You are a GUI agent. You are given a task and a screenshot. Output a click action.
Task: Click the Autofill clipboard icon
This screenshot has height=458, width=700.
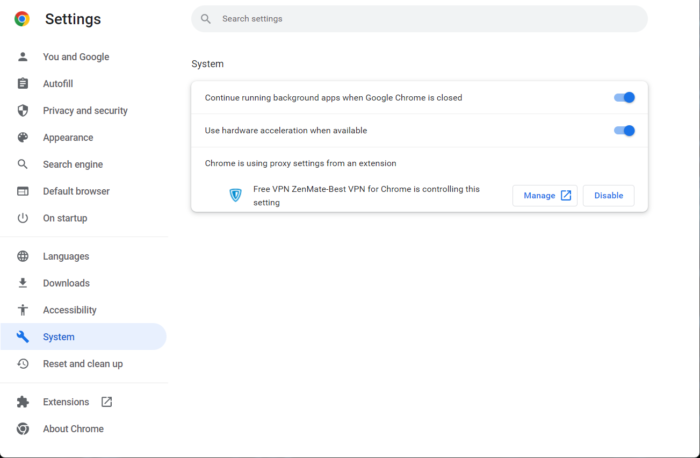pos(23,84)
